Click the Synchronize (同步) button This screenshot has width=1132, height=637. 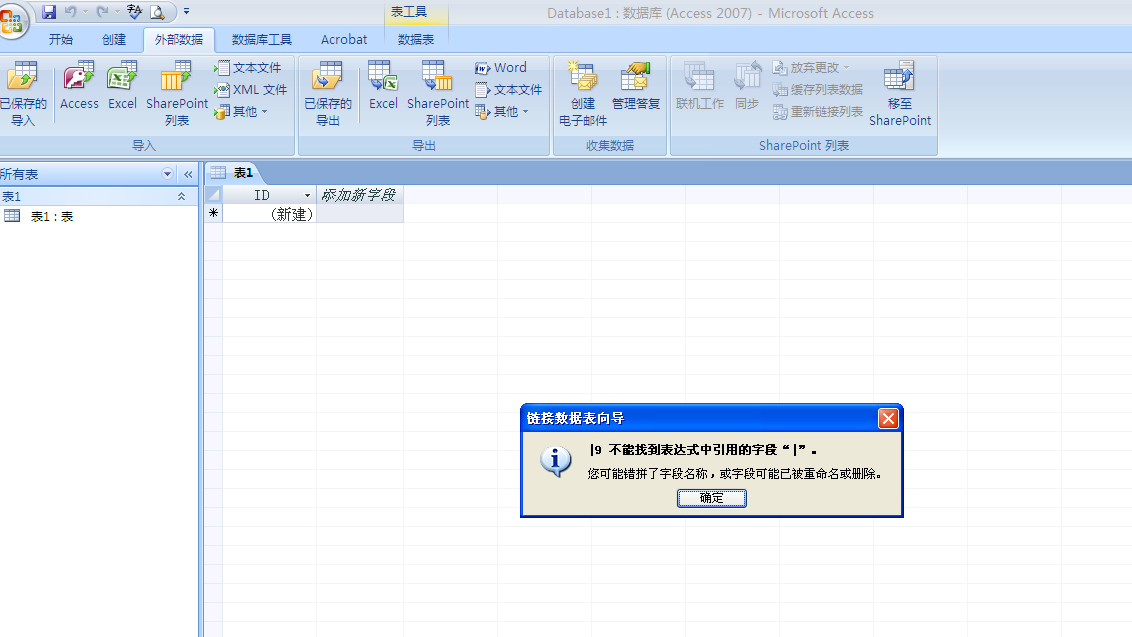[x=746, y=86]
